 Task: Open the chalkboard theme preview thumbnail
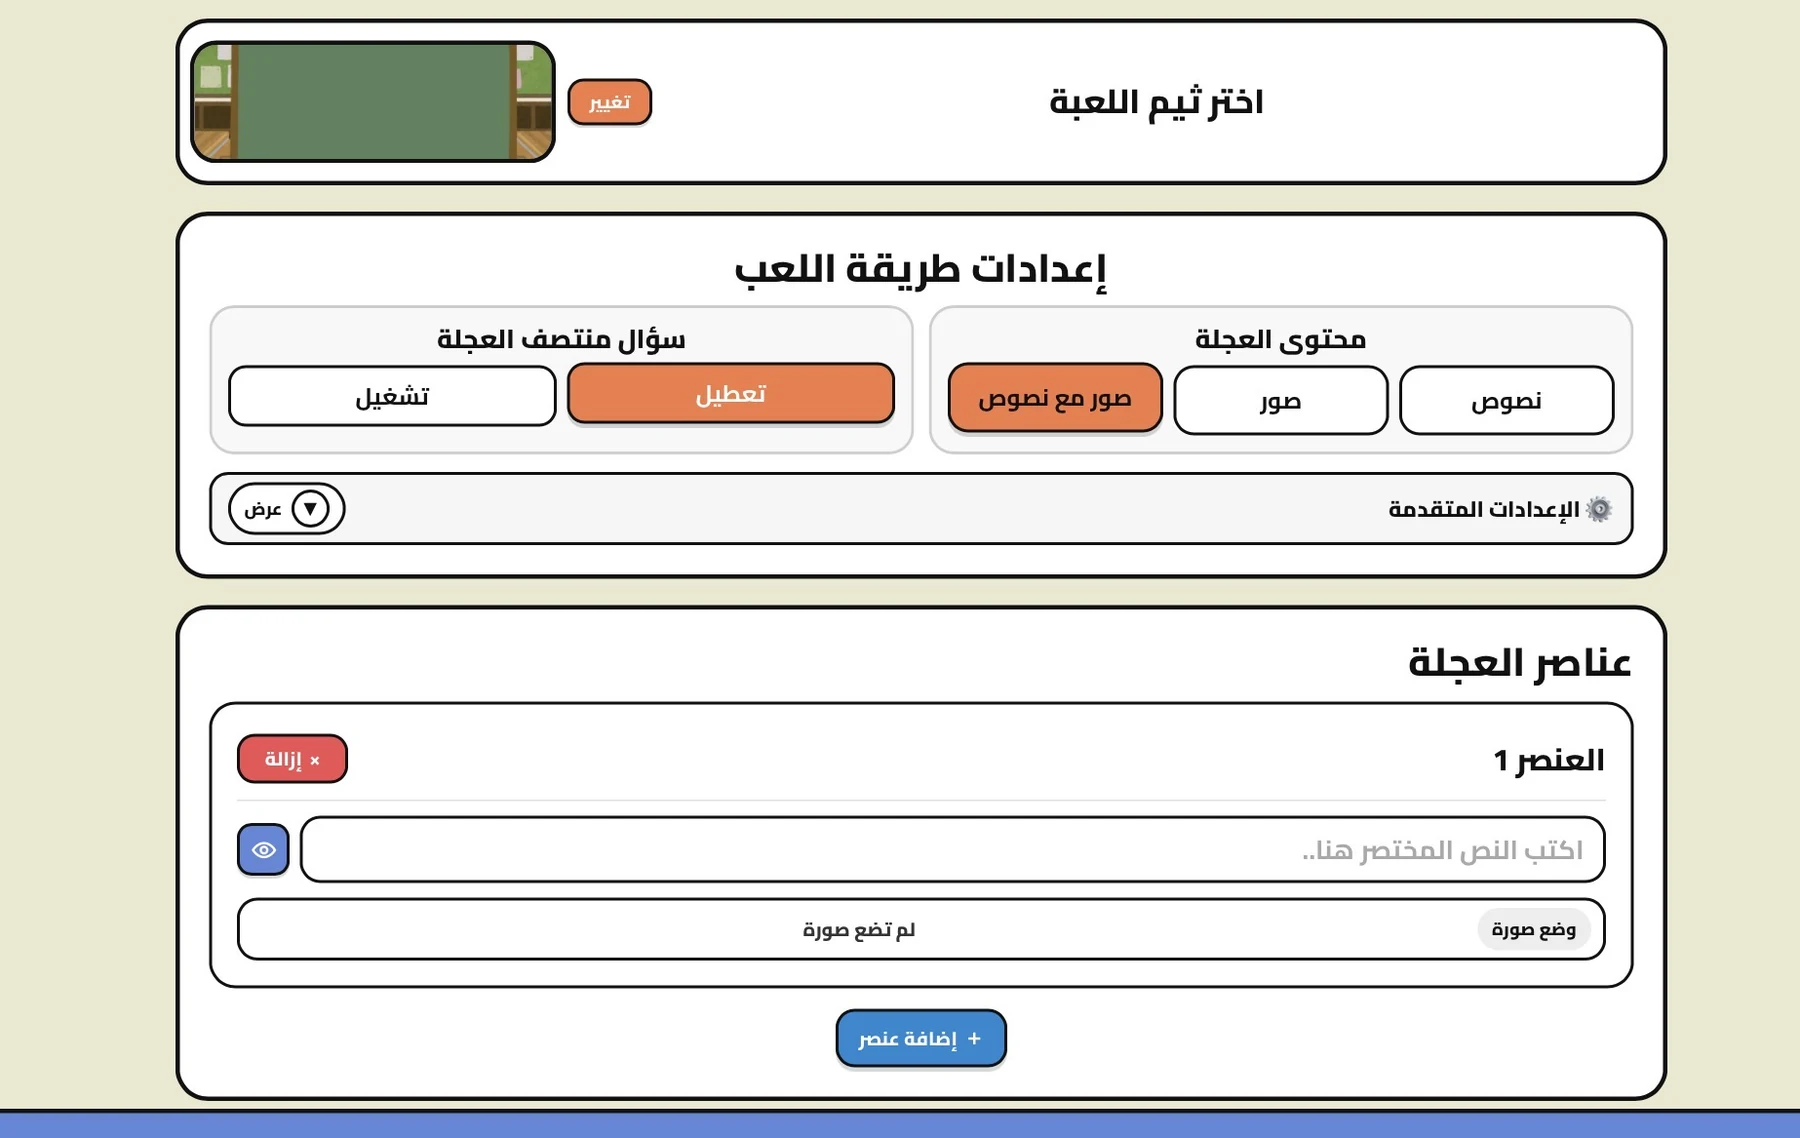[373, 101]
